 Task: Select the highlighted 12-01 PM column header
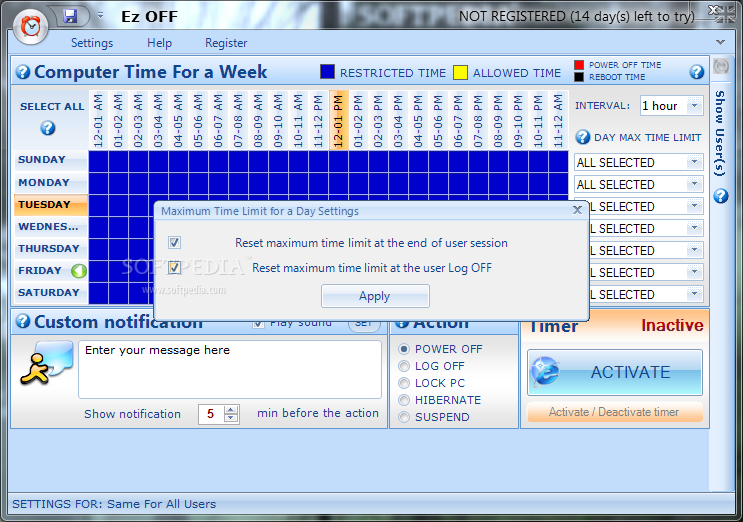[338, 120]
